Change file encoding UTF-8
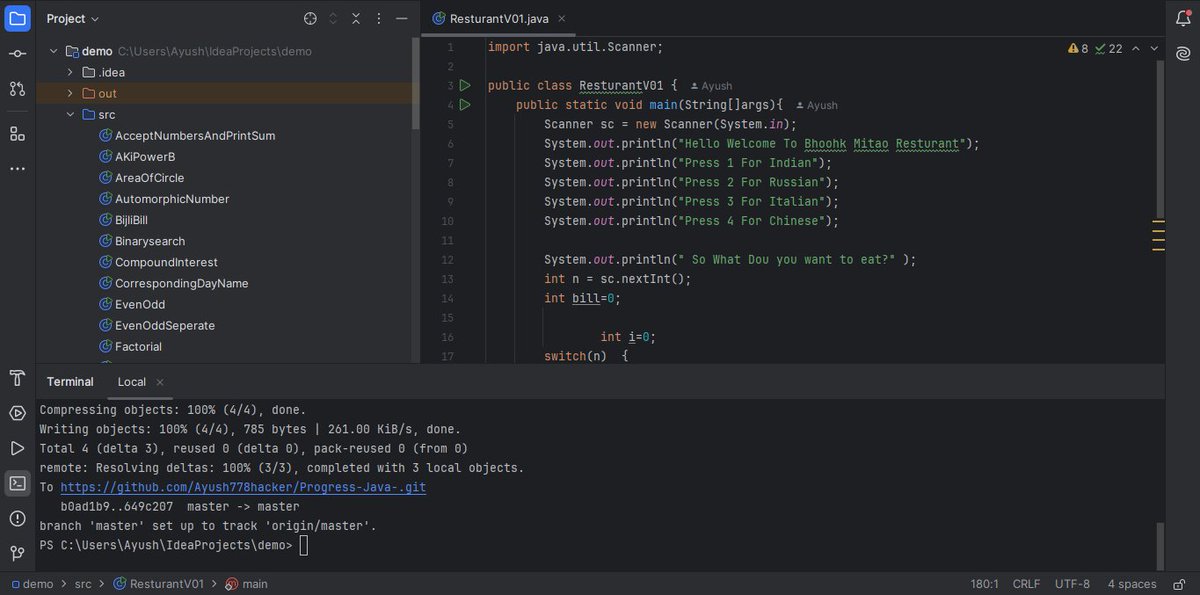 (1072, 584)
